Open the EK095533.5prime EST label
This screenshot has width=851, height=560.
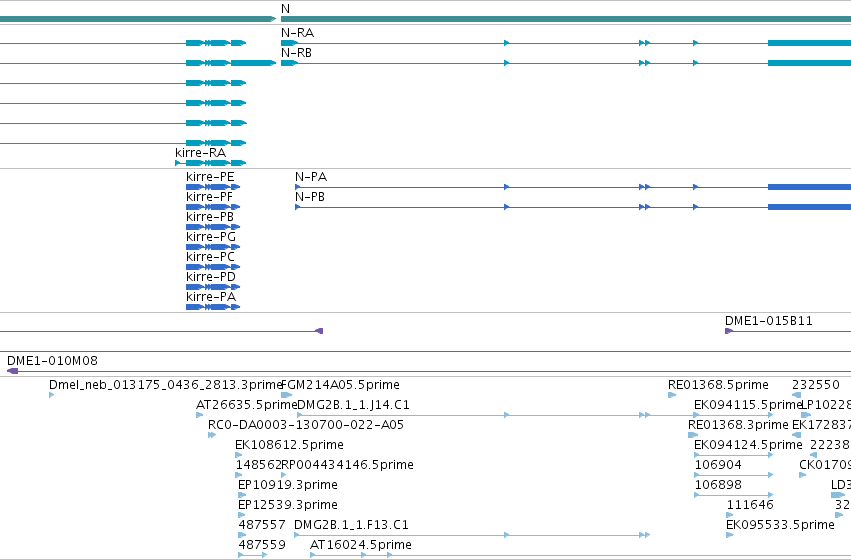780,525
